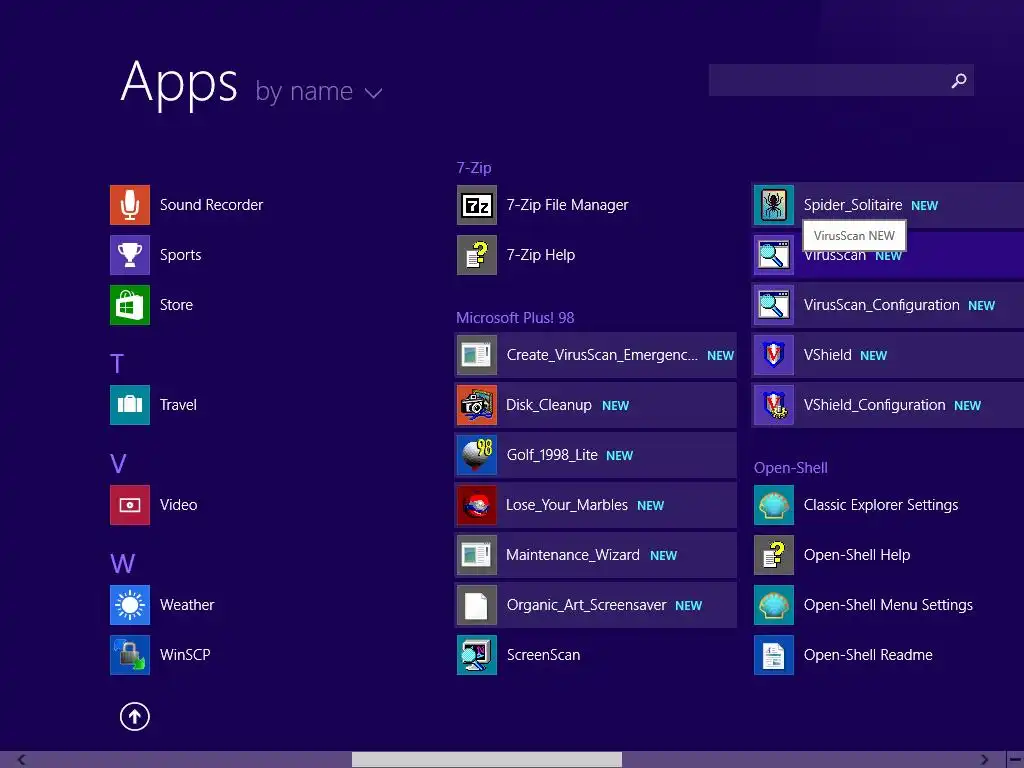Click the up arrow to return to Start

135,716
